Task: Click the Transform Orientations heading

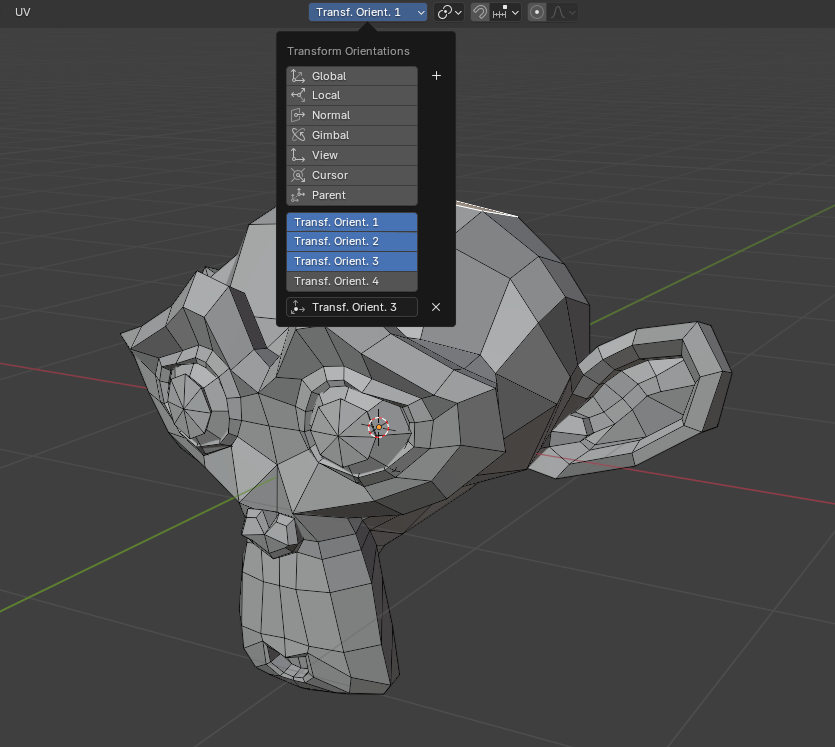Action: pyautogui.click(x=348, y=51)
